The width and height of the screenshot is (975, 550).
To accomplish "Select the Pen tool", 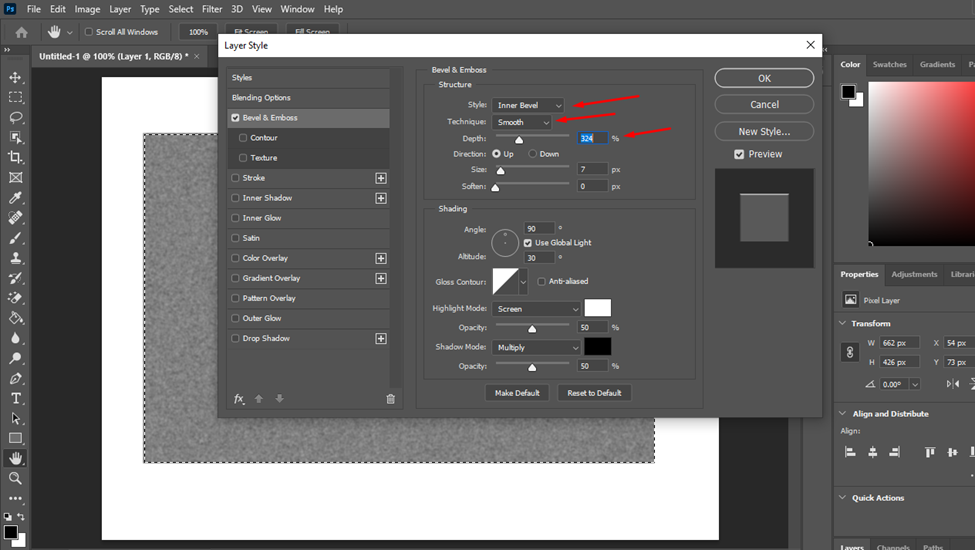I will pos(16,378).
